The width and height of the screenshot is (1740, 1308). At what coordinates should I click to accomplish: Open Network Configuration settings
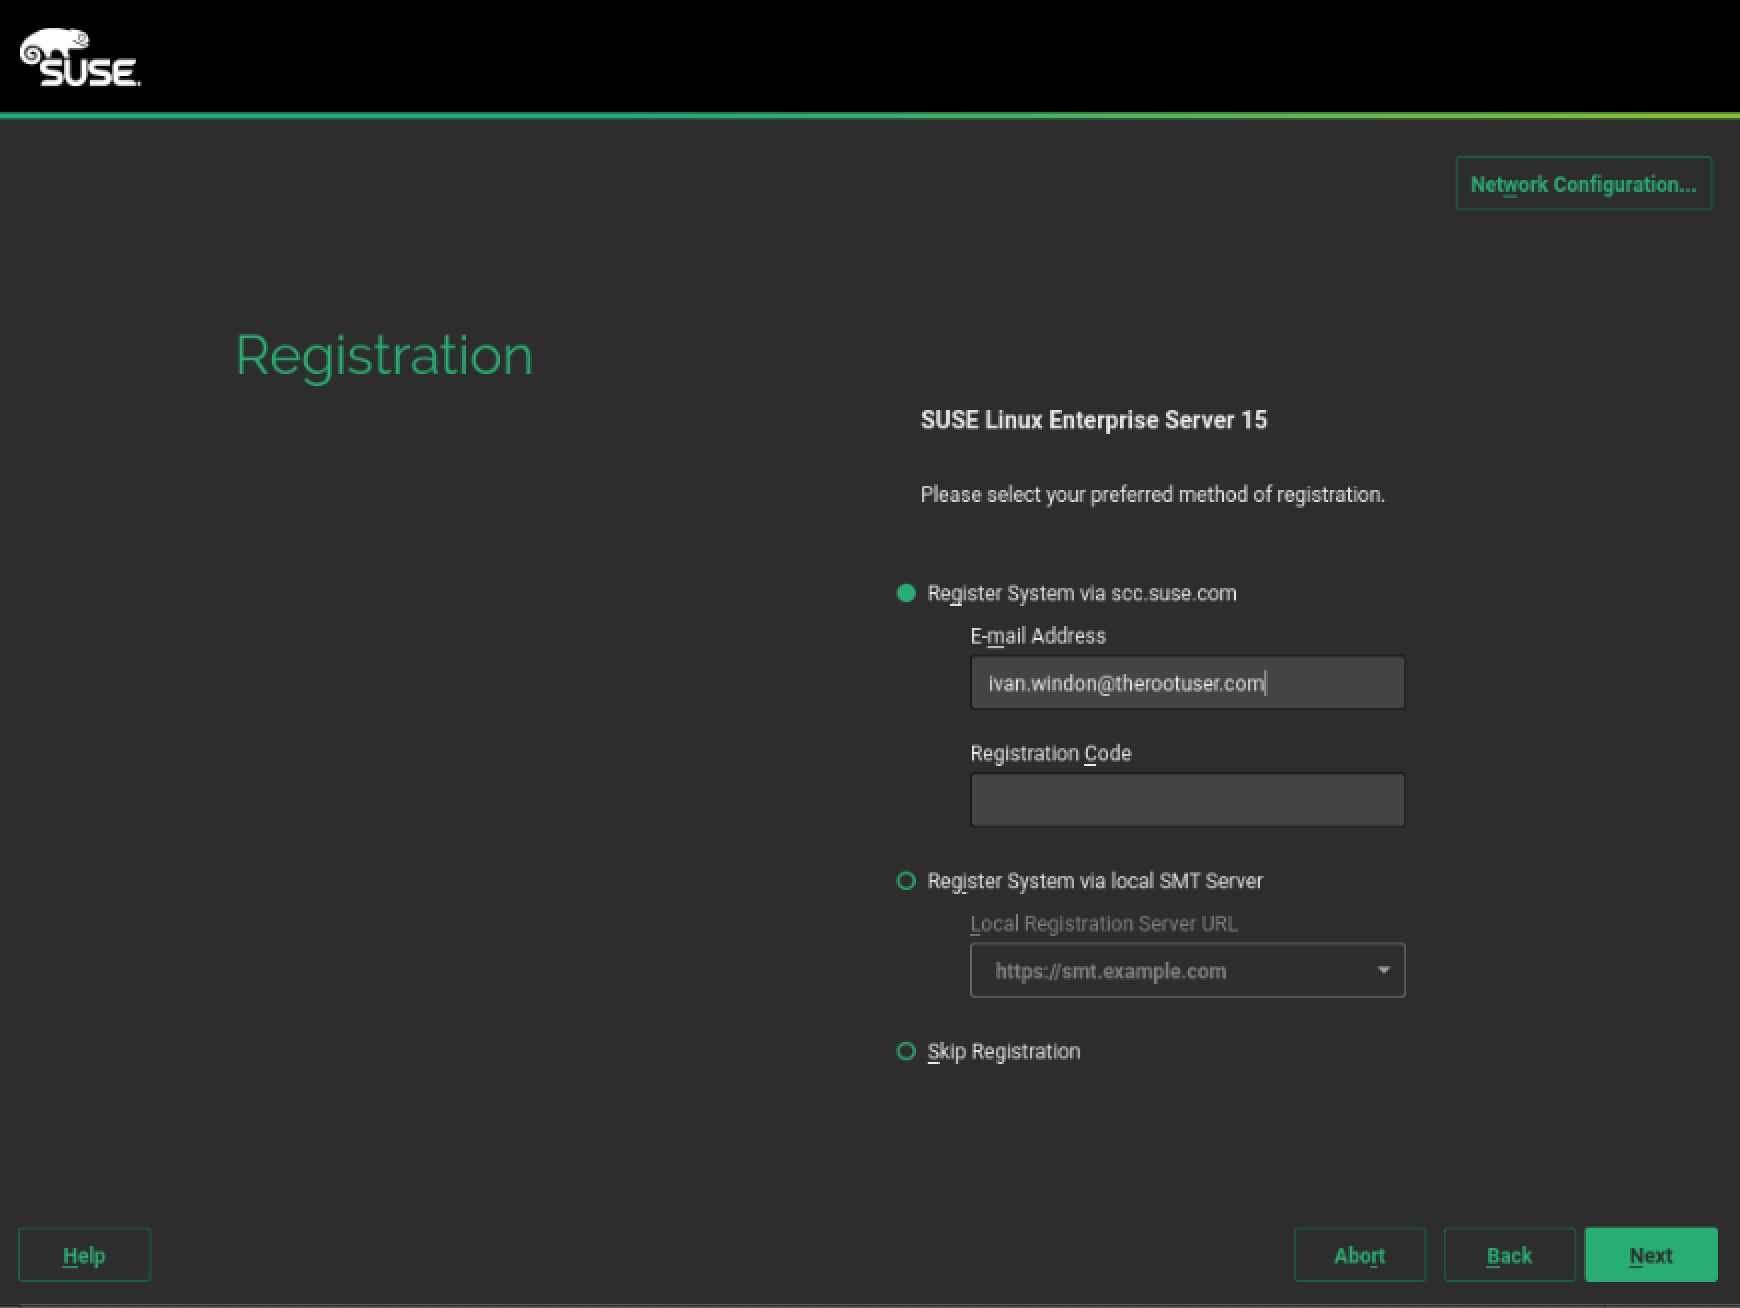[x=1583, y=184]
